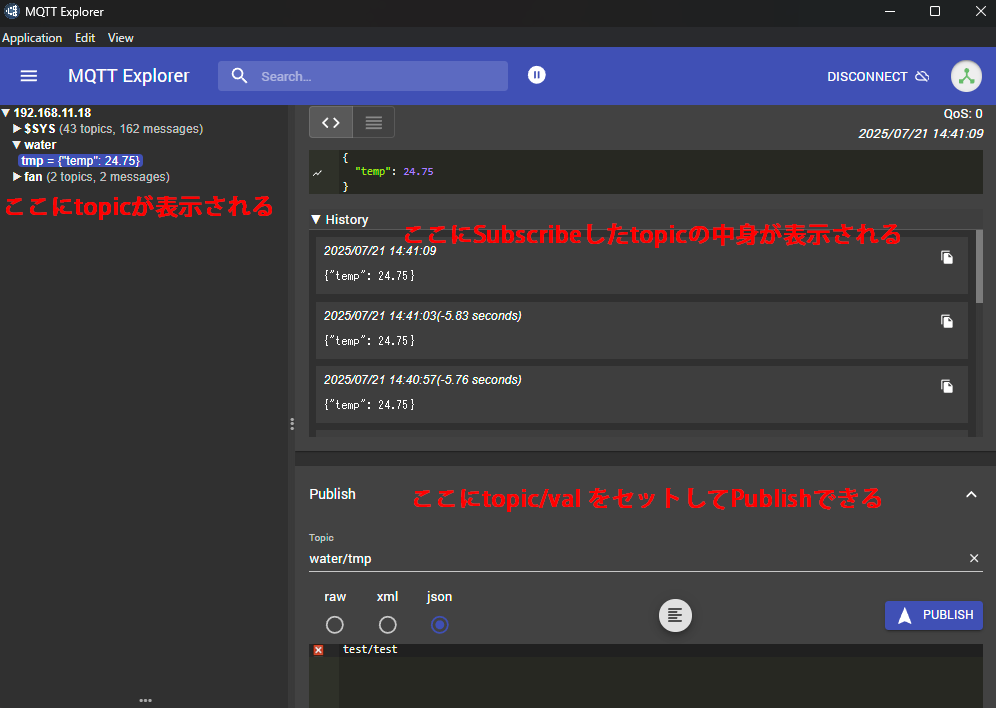Screen dimensions: 996x708
Task: Click the history entry dated 14:40:57
Action: pos(642,394)
